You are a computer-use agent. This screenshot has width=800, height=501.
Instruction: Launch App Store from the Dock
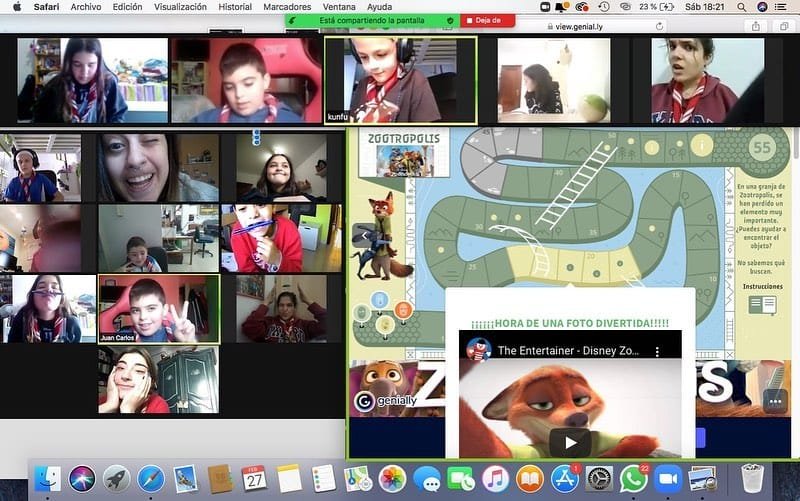point(564,478)
